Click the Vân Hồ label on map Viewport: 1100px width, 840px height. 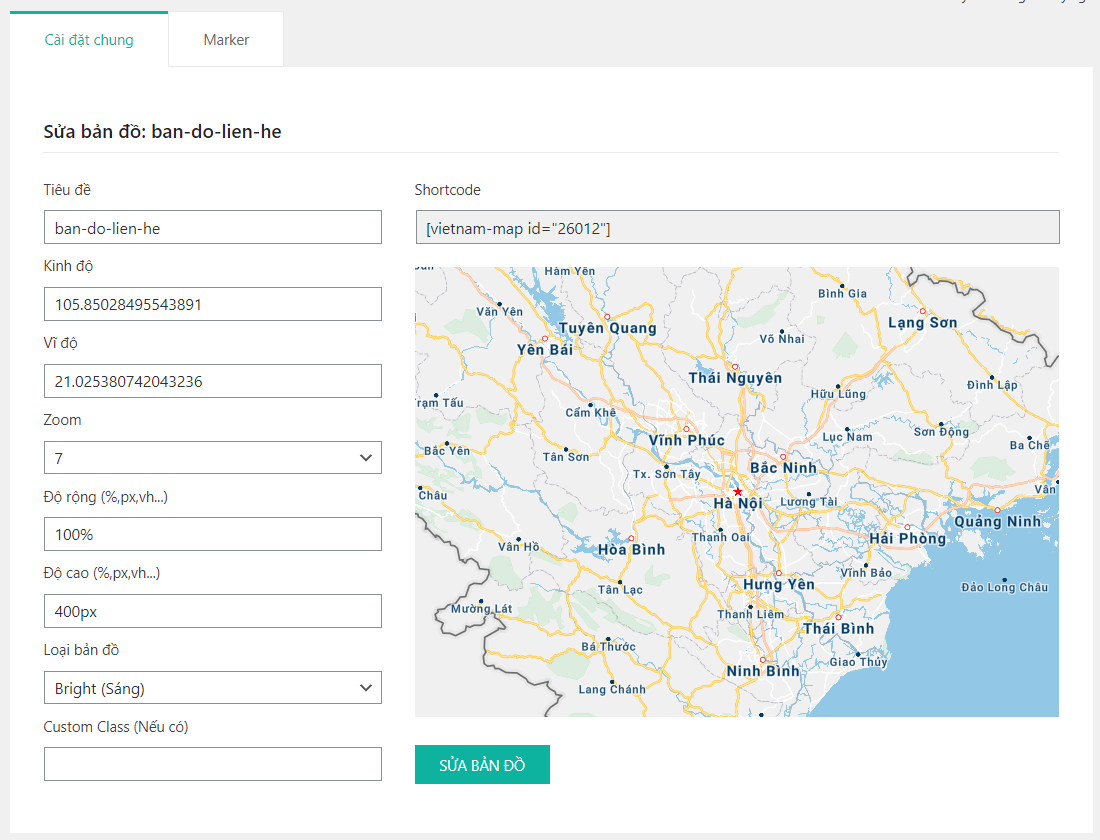tap(518, 547)
